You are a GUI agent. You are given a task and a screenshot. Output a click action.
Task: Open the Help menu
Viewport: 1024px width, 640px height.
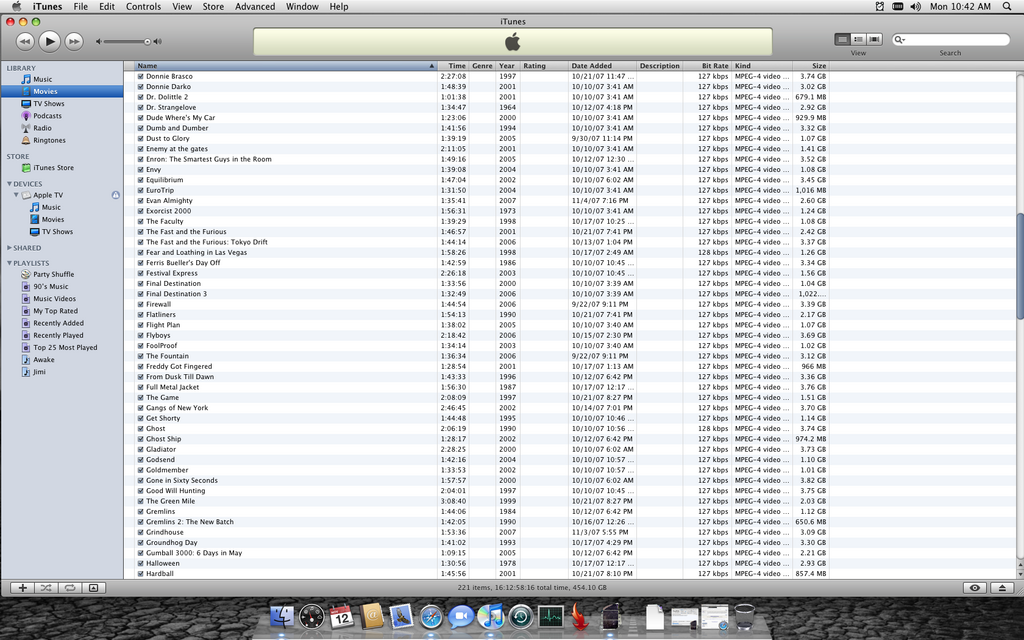(338, 7)
